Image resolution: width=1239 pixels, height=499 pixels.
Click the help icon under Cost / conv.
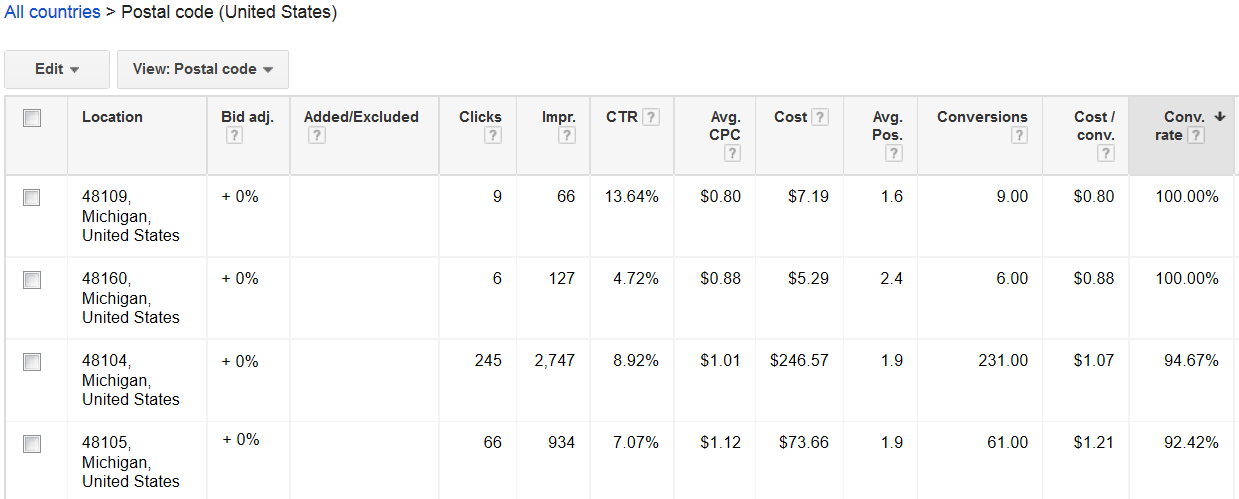click(x=1105, y=153)
